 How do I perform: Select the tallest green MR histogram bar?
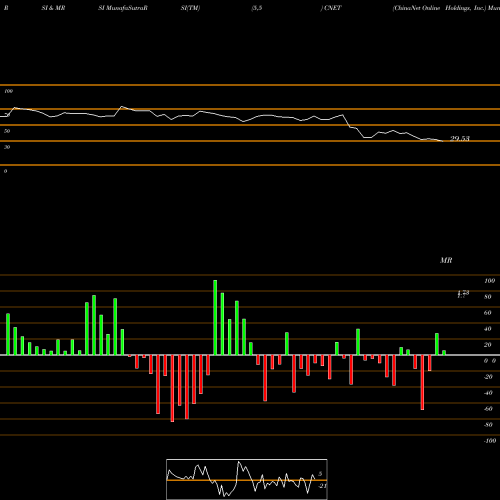tap(215, 317)
